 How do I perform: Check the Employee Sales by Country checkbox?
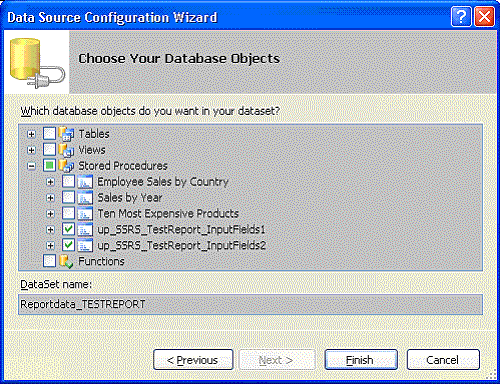point(68,182)
